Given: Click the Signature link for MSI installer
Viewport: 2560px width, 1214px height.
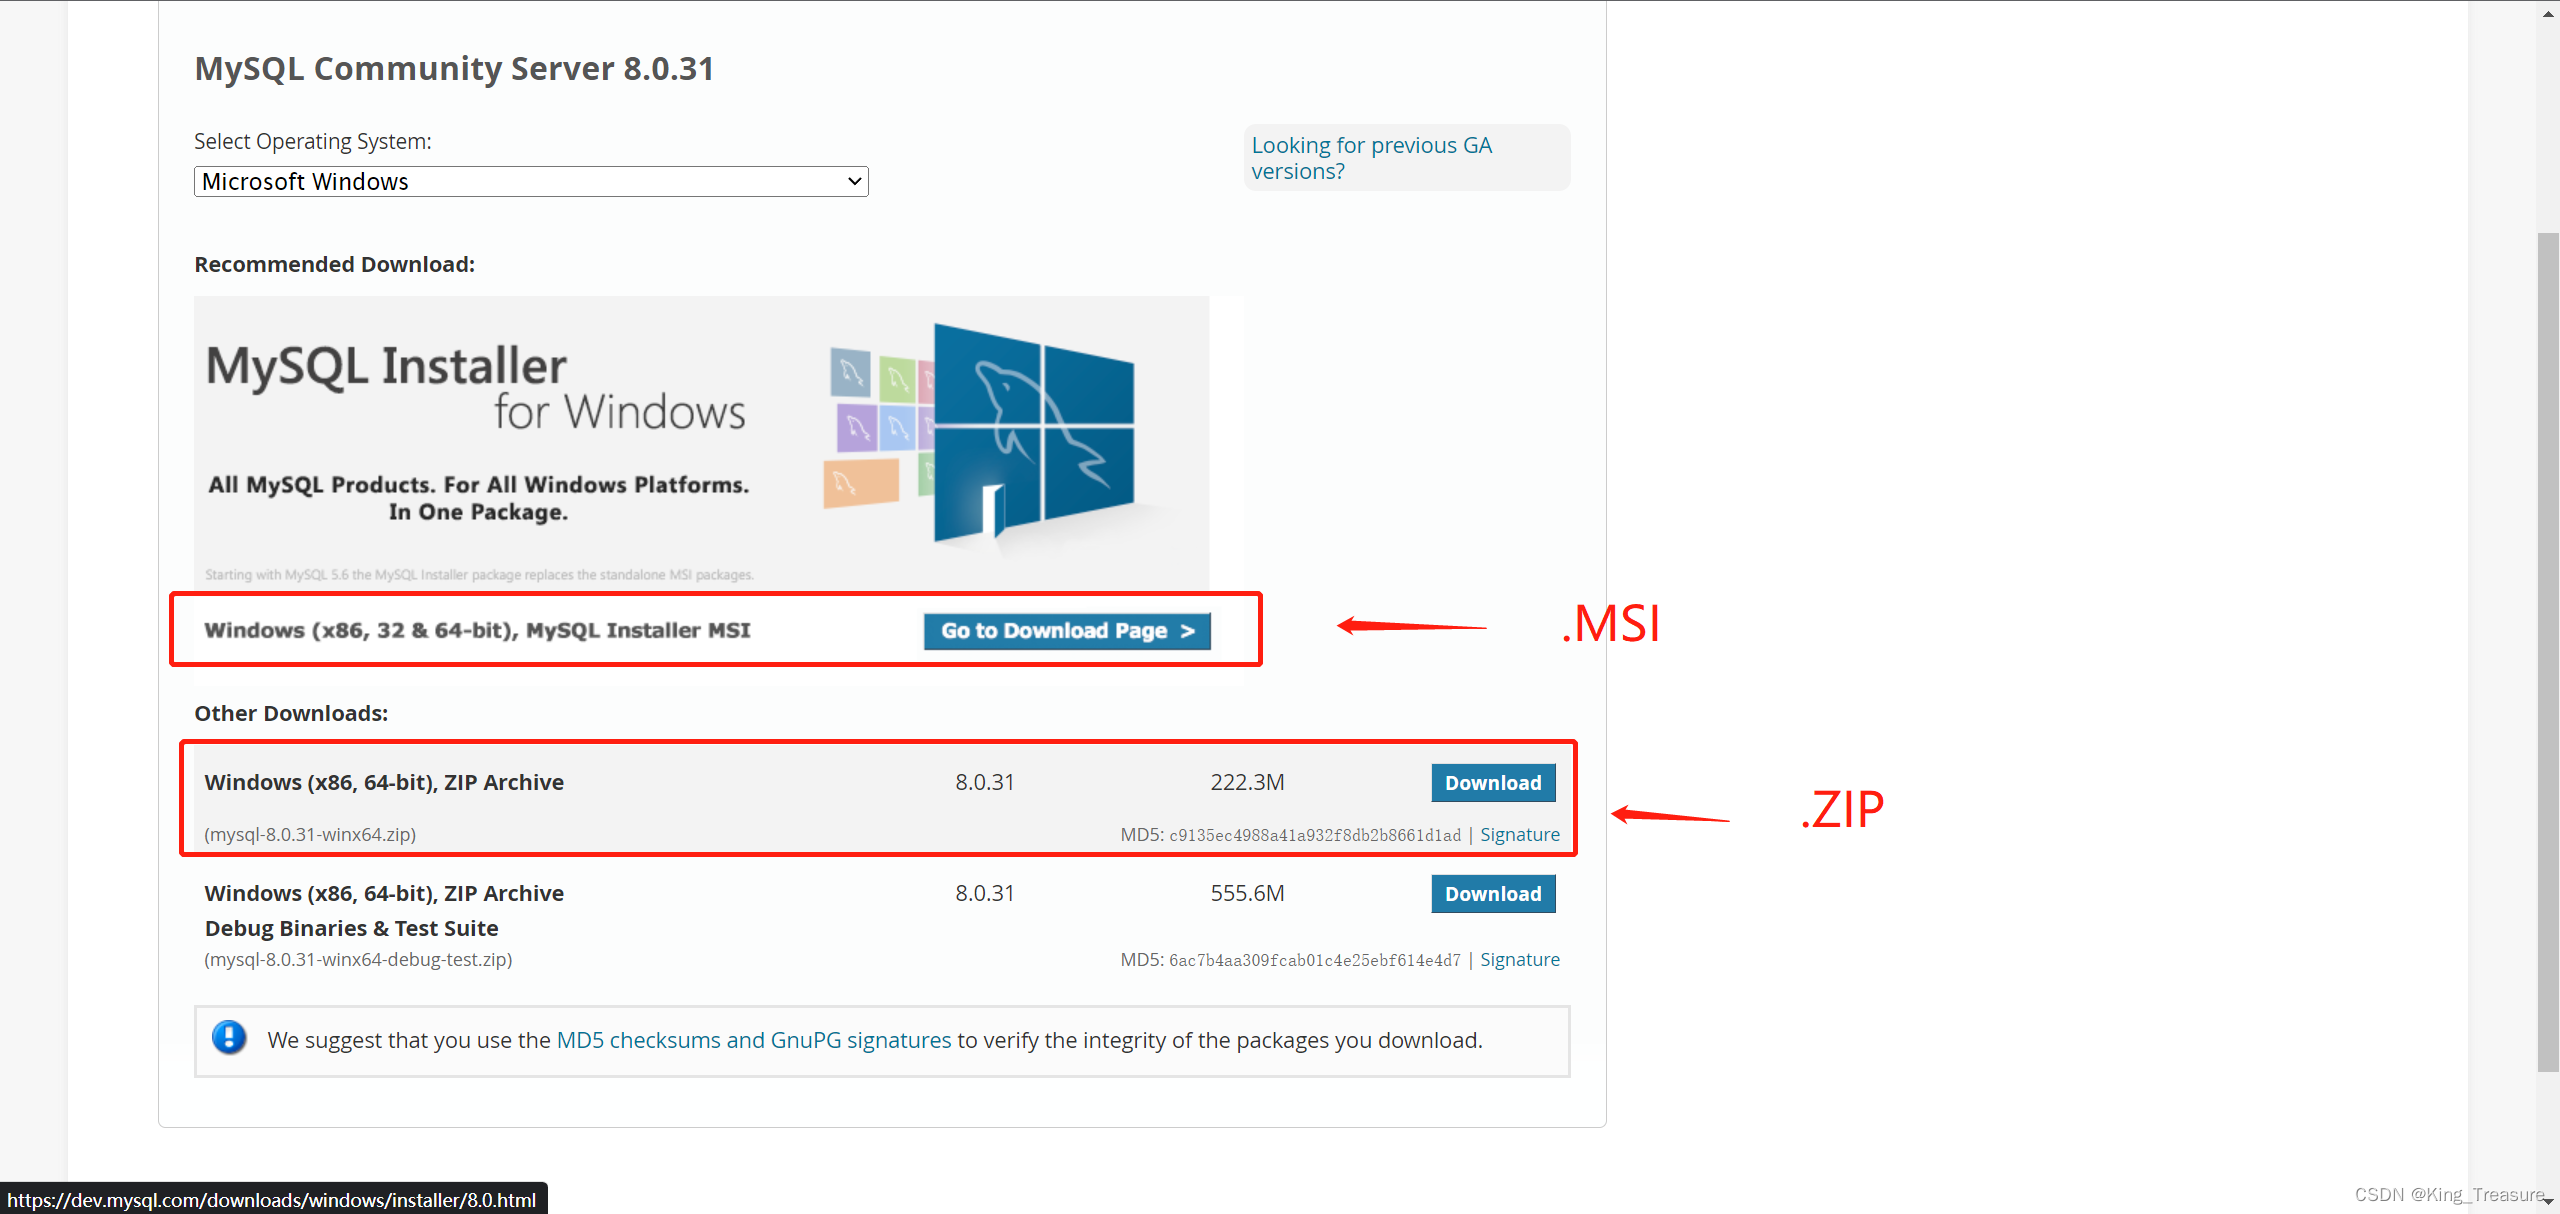Looking at the screenshot, I should coord(1520,834).
